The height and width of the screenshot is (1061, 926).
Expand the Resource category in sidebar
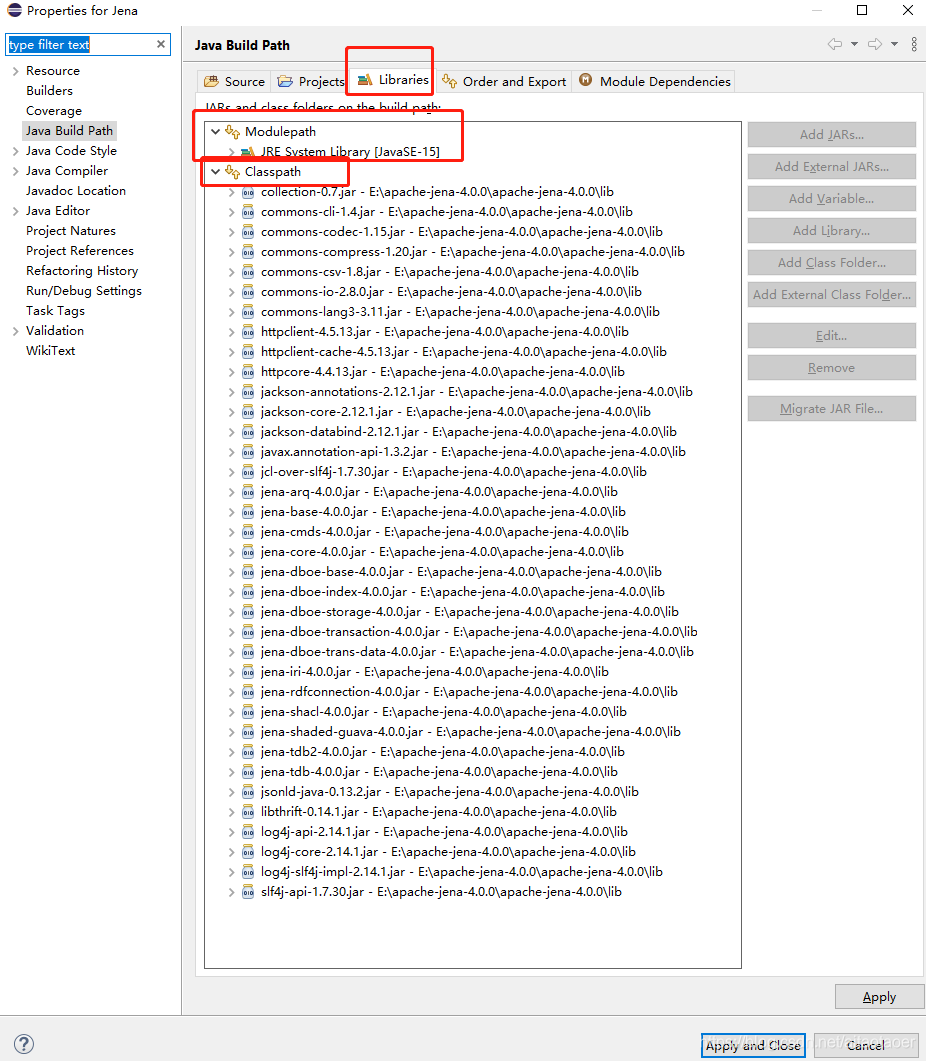tap(15, 71)
